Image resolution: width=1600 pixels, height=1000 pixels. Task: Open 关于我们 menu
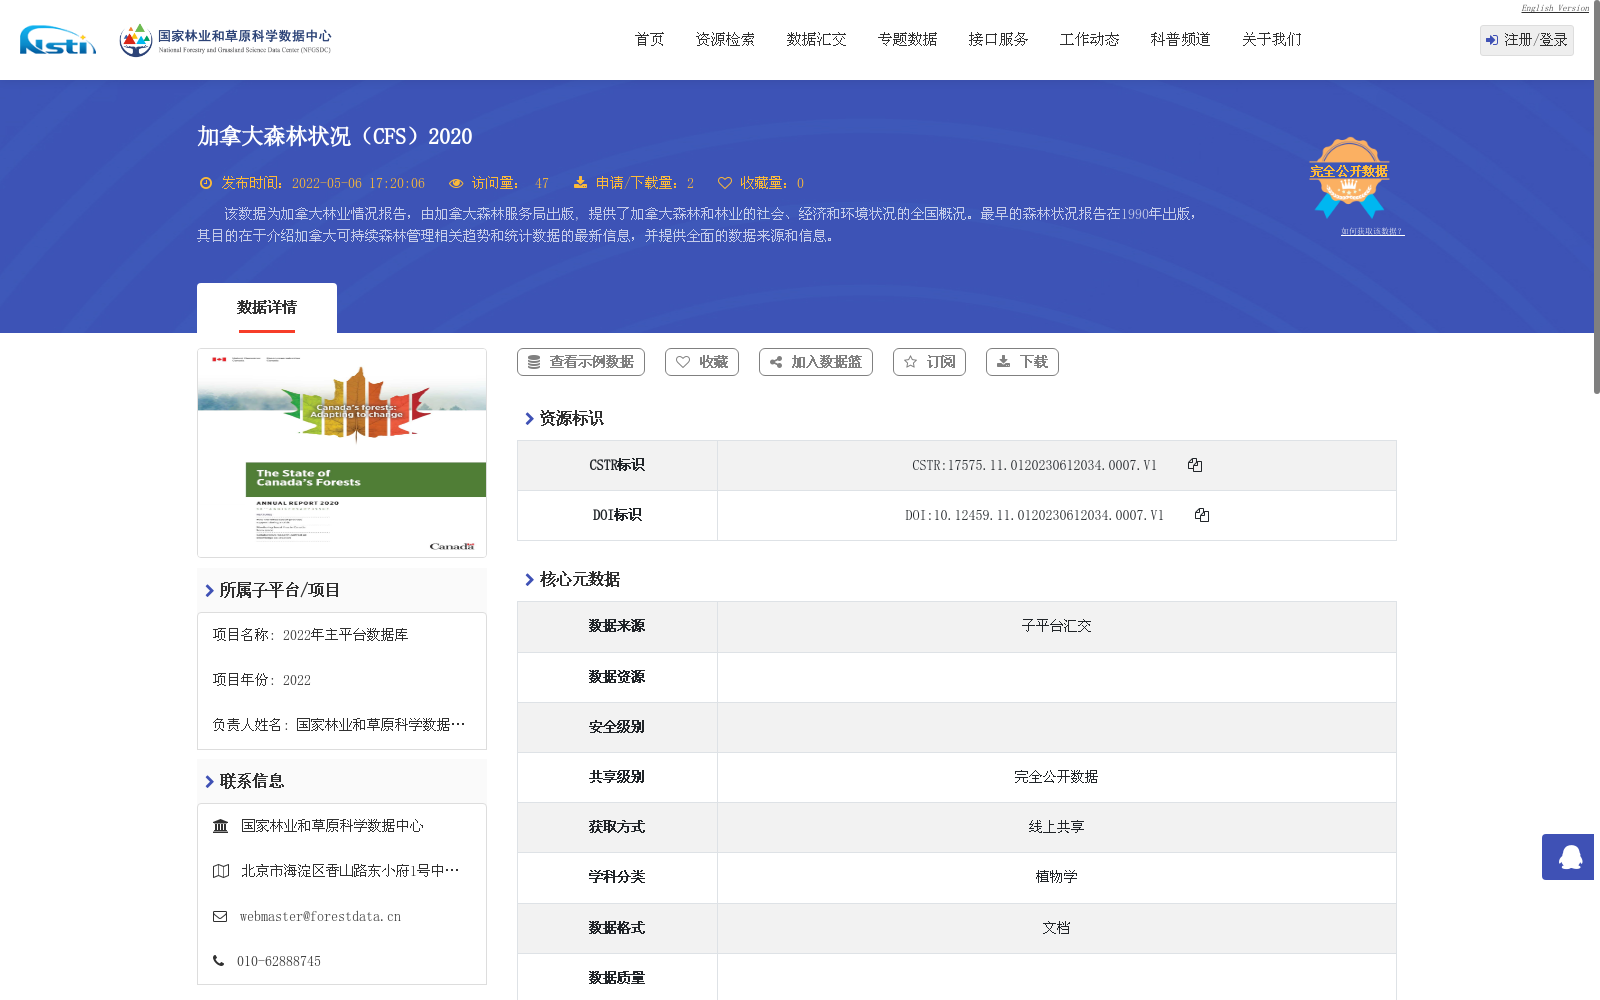(x=1272, y=39)
